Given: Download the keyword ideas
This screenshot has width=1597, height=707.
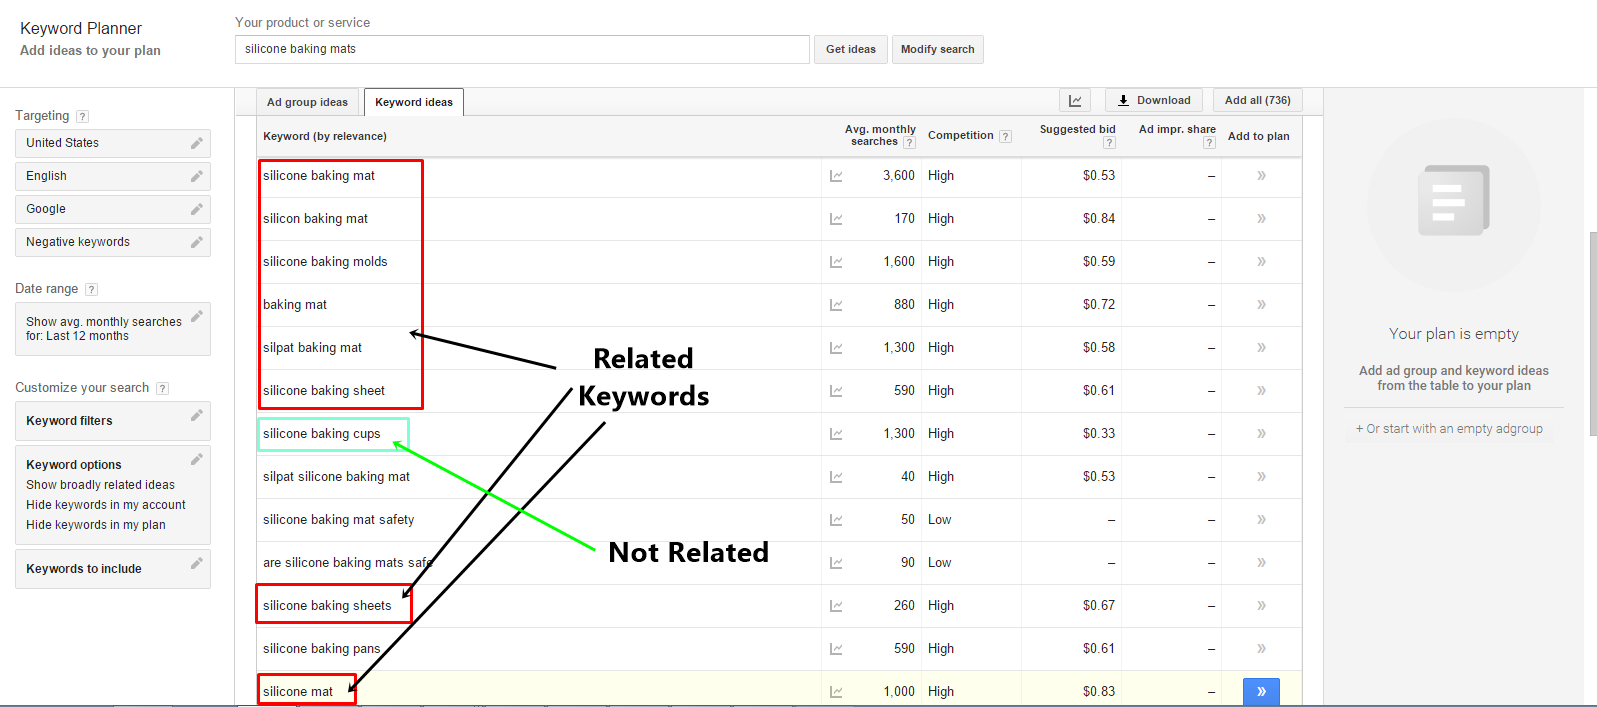Looking at the screenshot, I should (1154, 100).
